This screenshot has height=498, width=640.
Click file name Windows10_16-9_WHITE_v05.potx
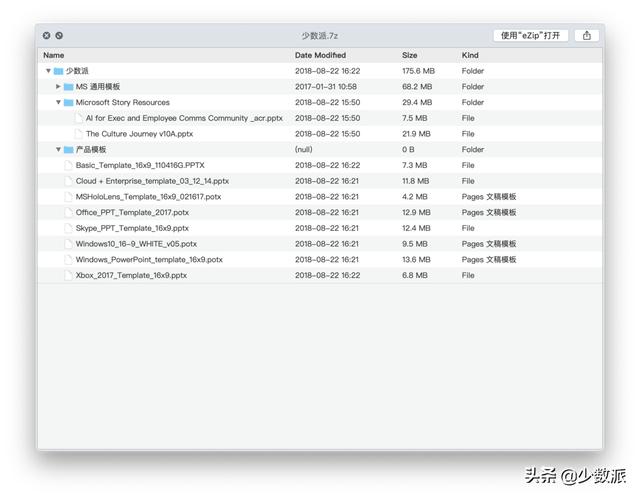pos(136,244)
